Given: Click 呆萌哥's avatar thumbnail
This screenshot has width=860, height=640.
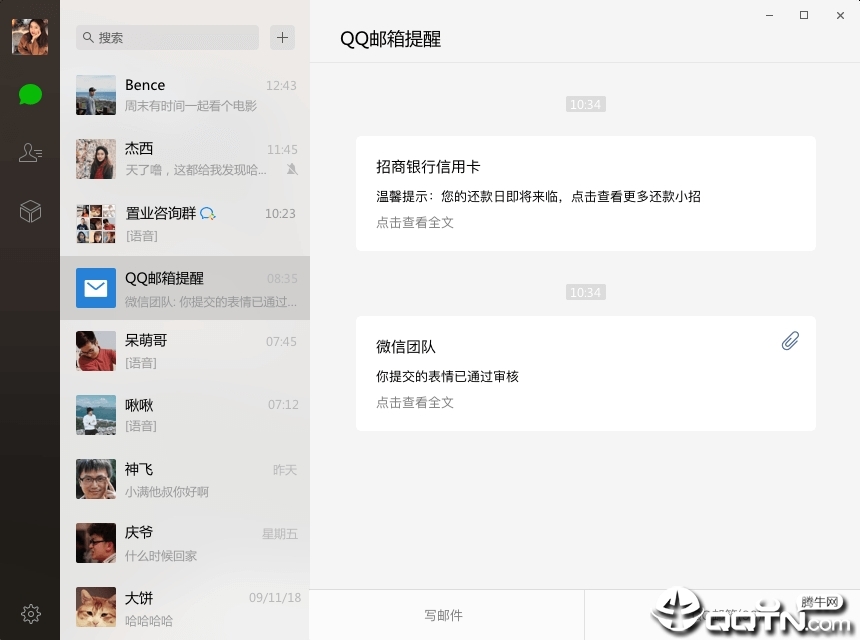Looking at the screenshot, I should tap(96, 351).
